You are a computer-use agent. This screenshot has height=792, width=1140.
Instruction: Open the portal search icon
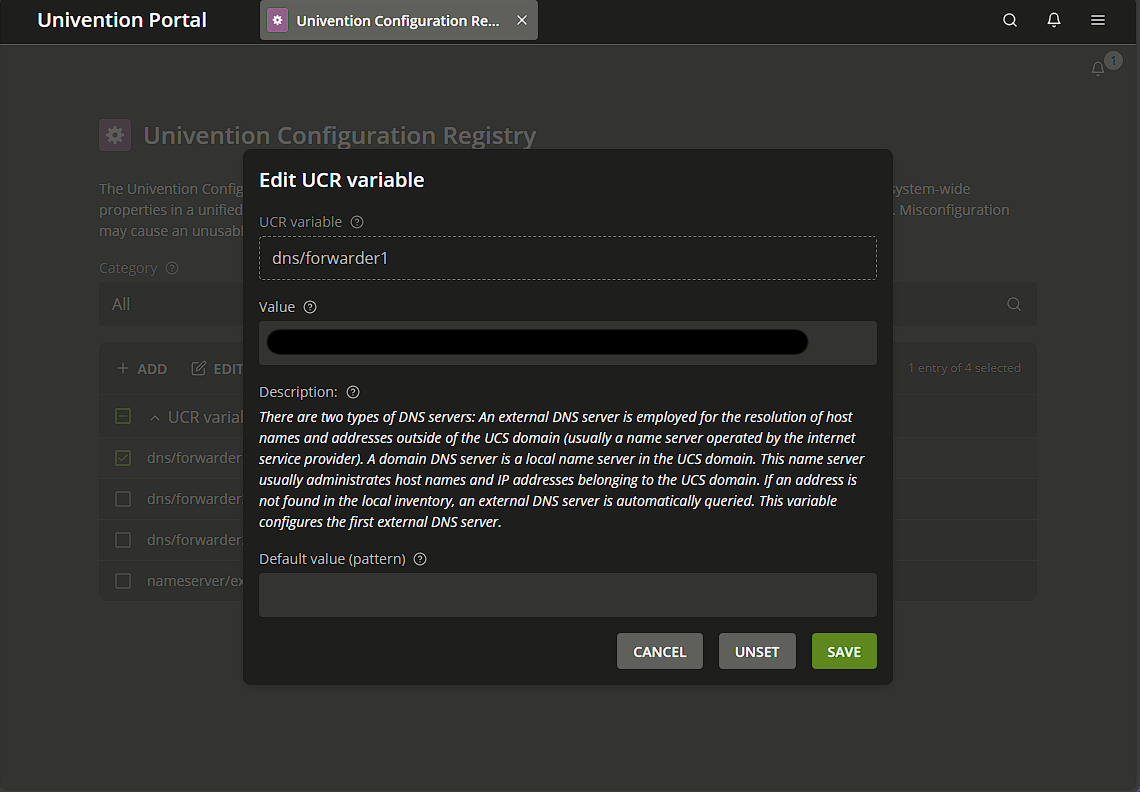click(1010, 20)
